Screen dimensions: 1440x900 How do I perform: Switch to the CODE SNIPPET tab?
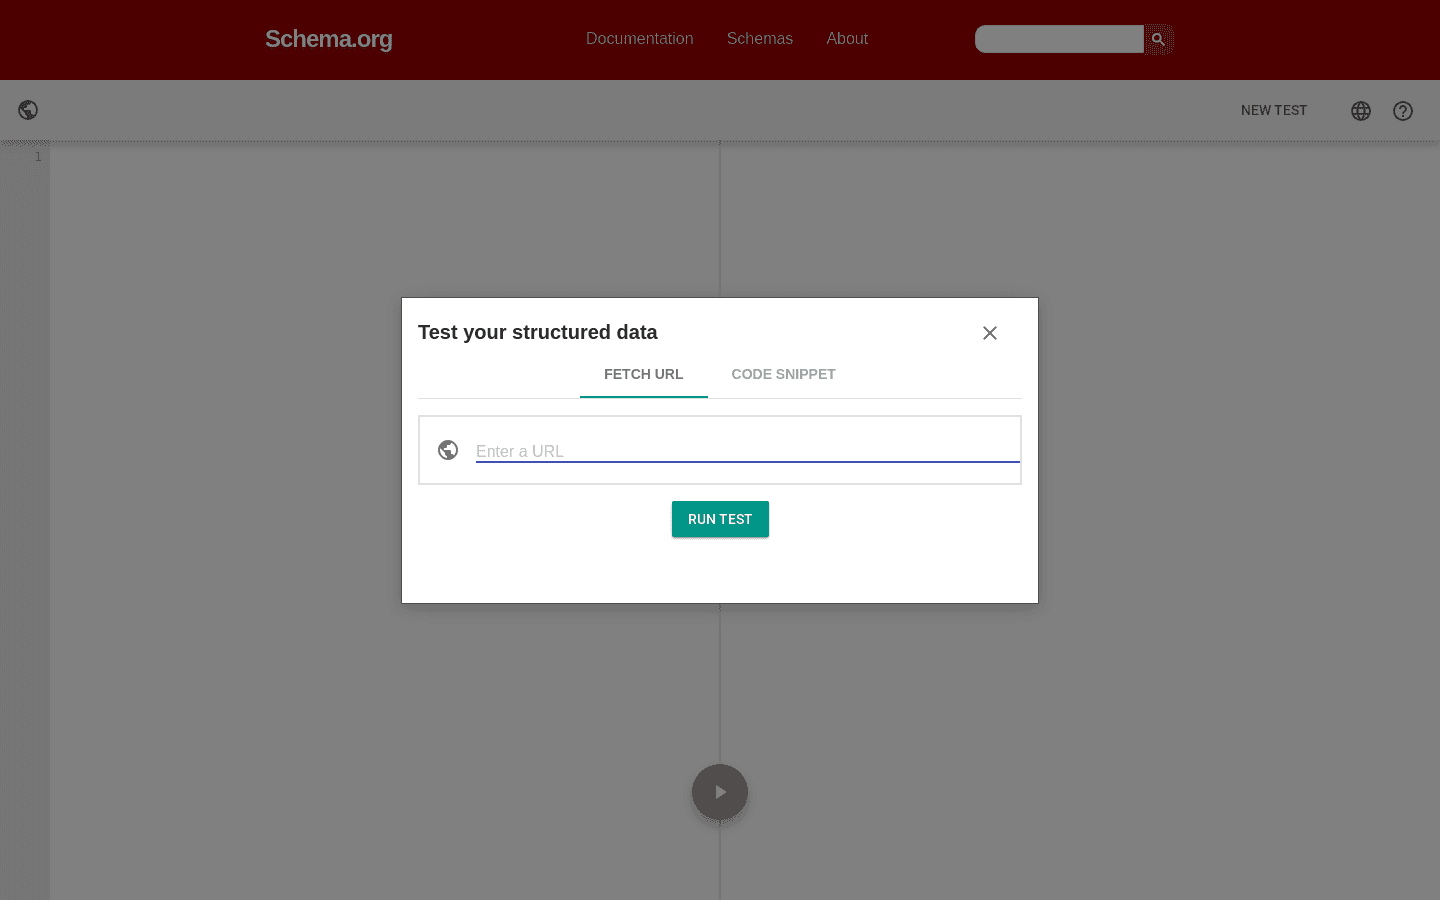tap(783, 374)
